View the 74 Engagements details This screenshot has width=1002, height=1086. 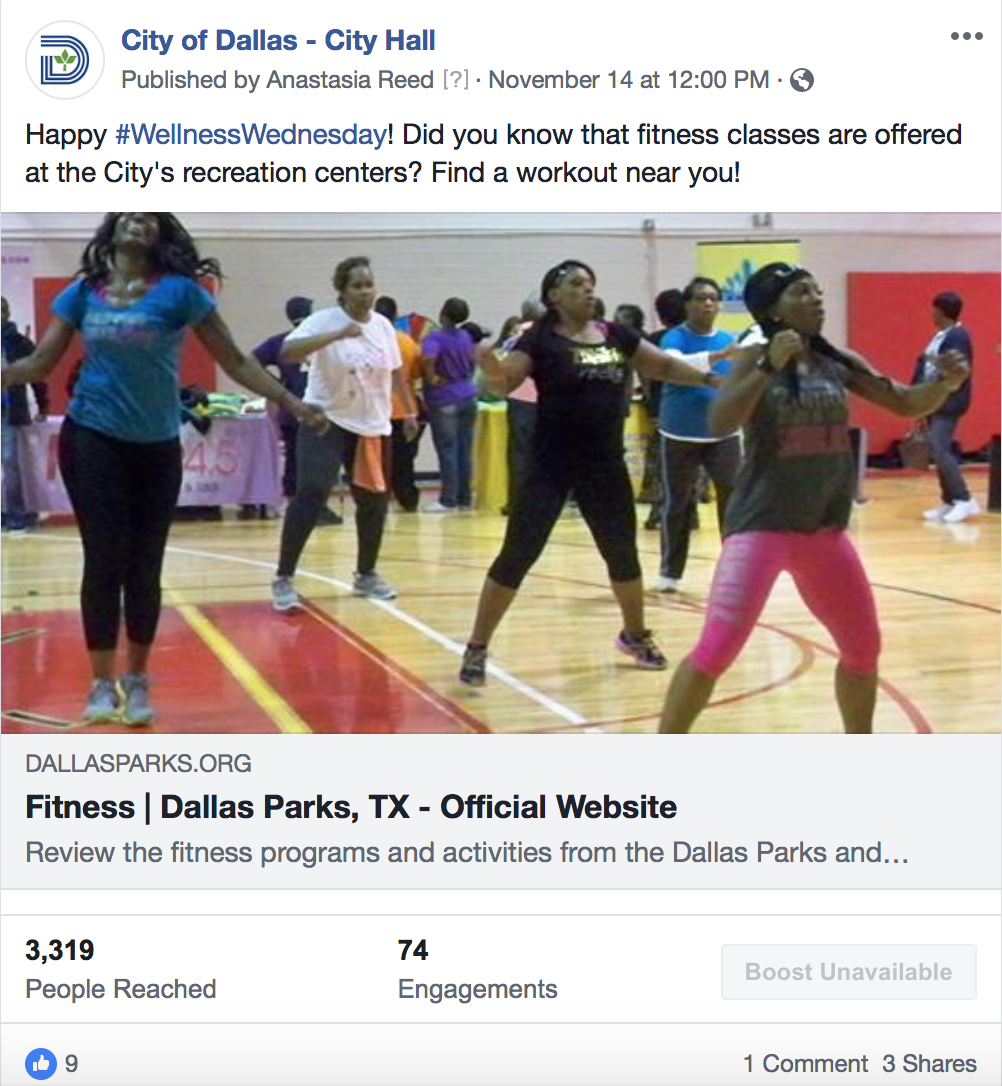point(477,969)
